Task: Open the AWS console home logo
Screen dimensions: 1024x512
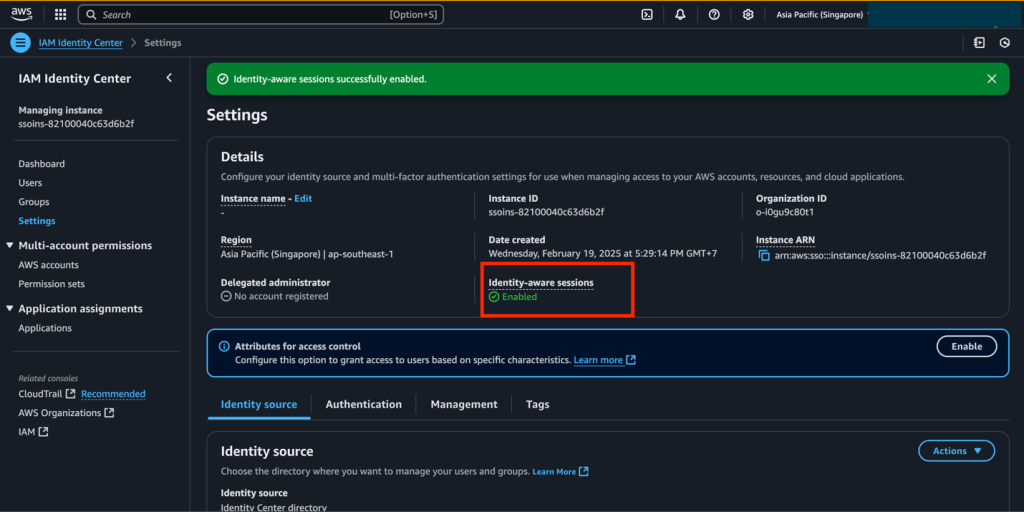Action: pyautogui.click(x=22, y=14)
